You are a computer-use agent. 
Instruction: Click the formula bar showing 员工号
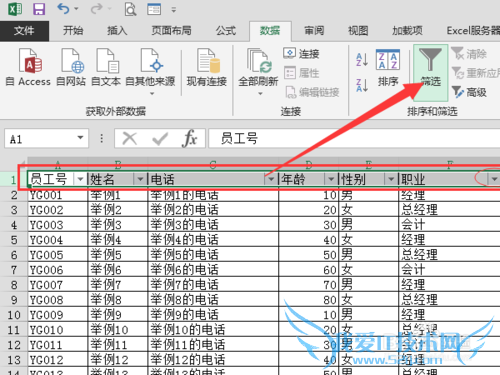pyautogui.click(x=354, y=138)
